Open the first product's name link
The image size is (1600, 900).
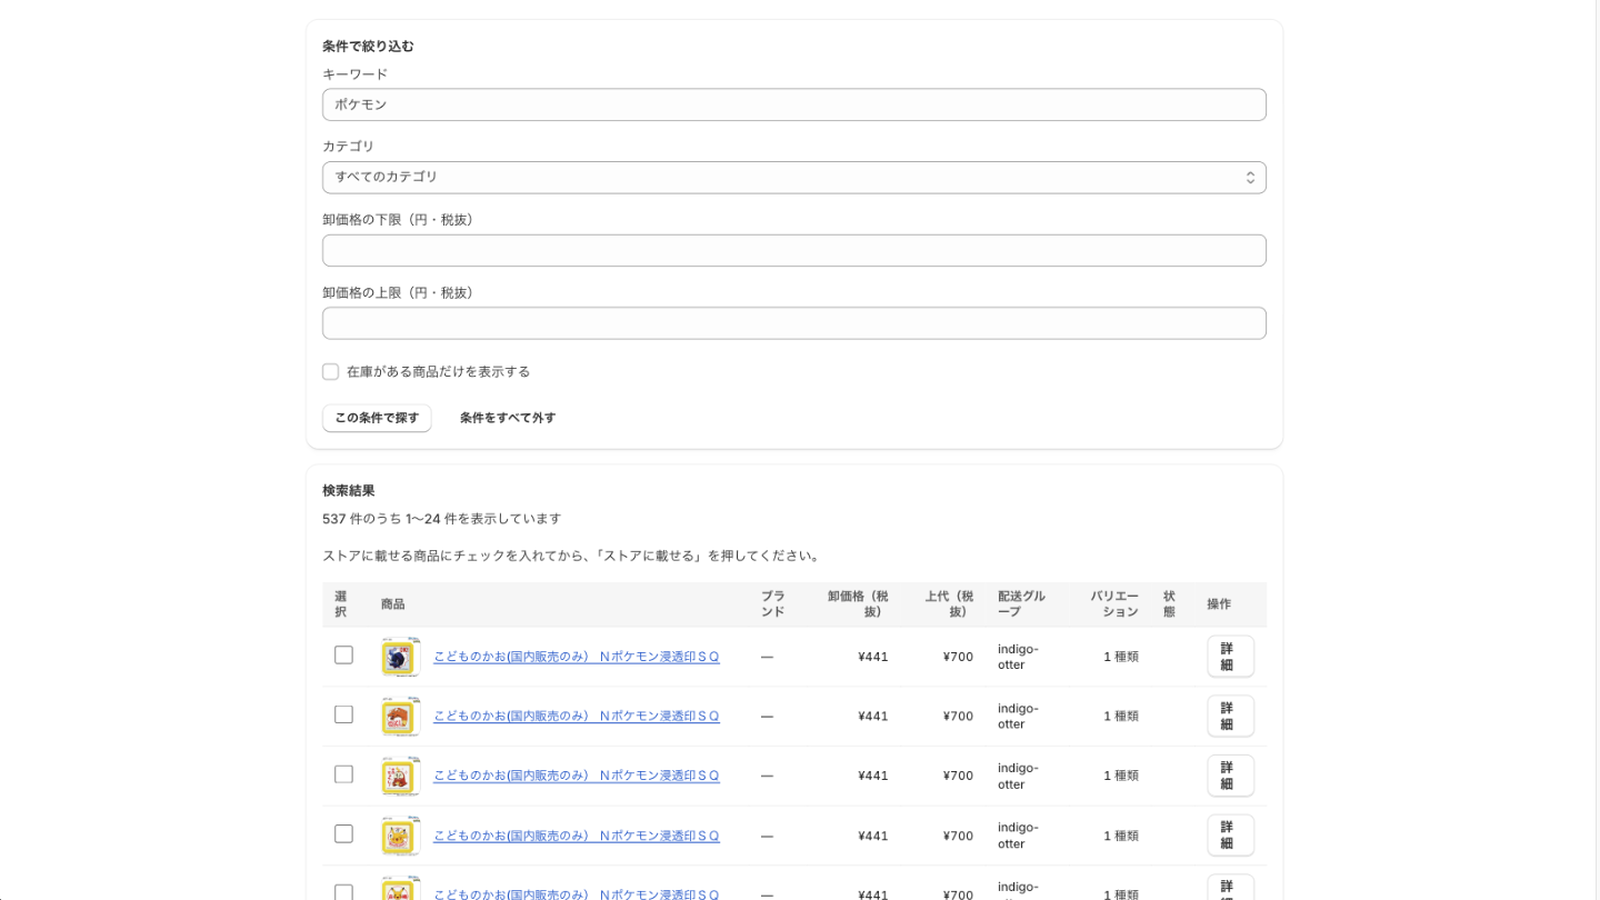[x=576, y=657]
